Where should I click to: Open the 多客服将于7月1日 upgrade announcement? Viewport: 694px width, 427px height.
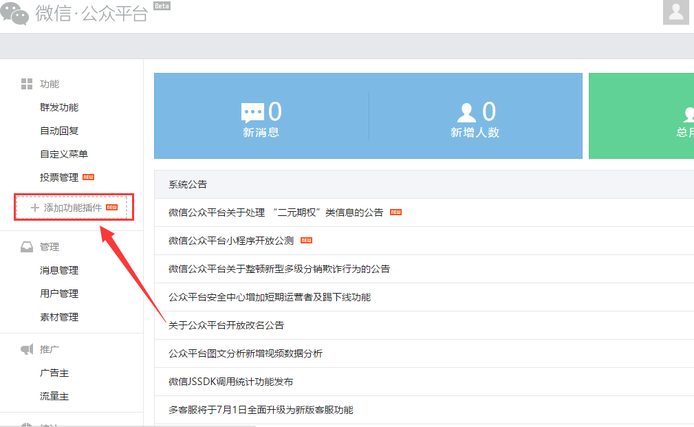click(261, 410)
